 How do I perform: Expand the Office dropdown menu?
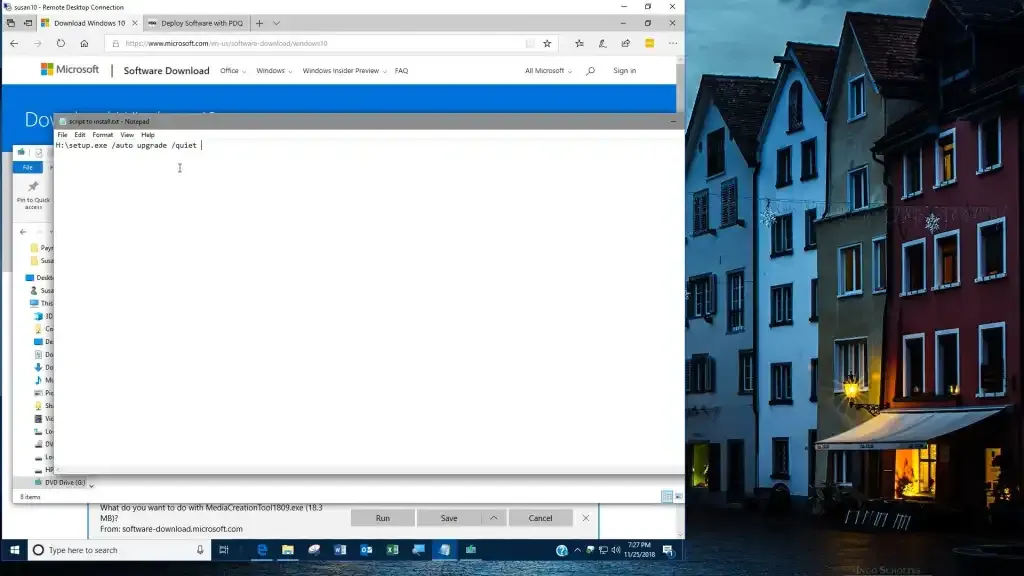[x=233, y=71]
